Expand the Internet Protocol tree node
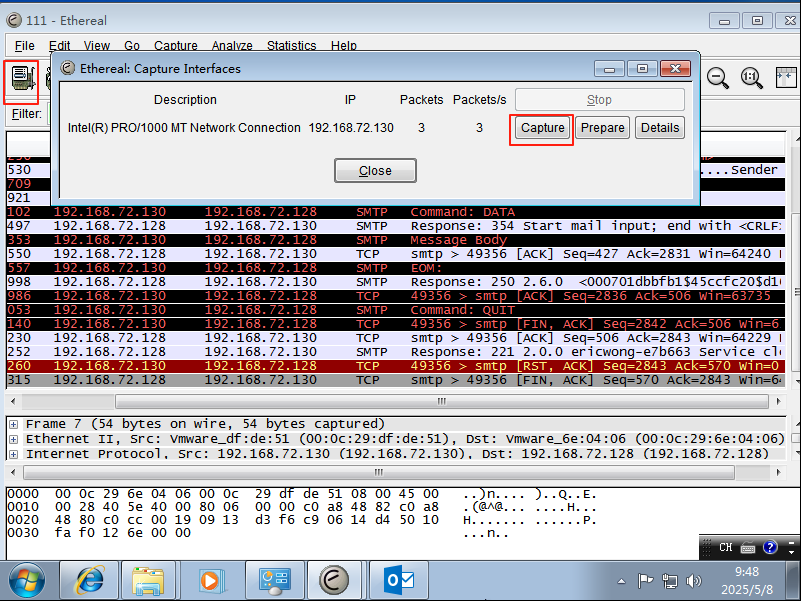Viewport: 801px width, 601px height. point(13,454)
